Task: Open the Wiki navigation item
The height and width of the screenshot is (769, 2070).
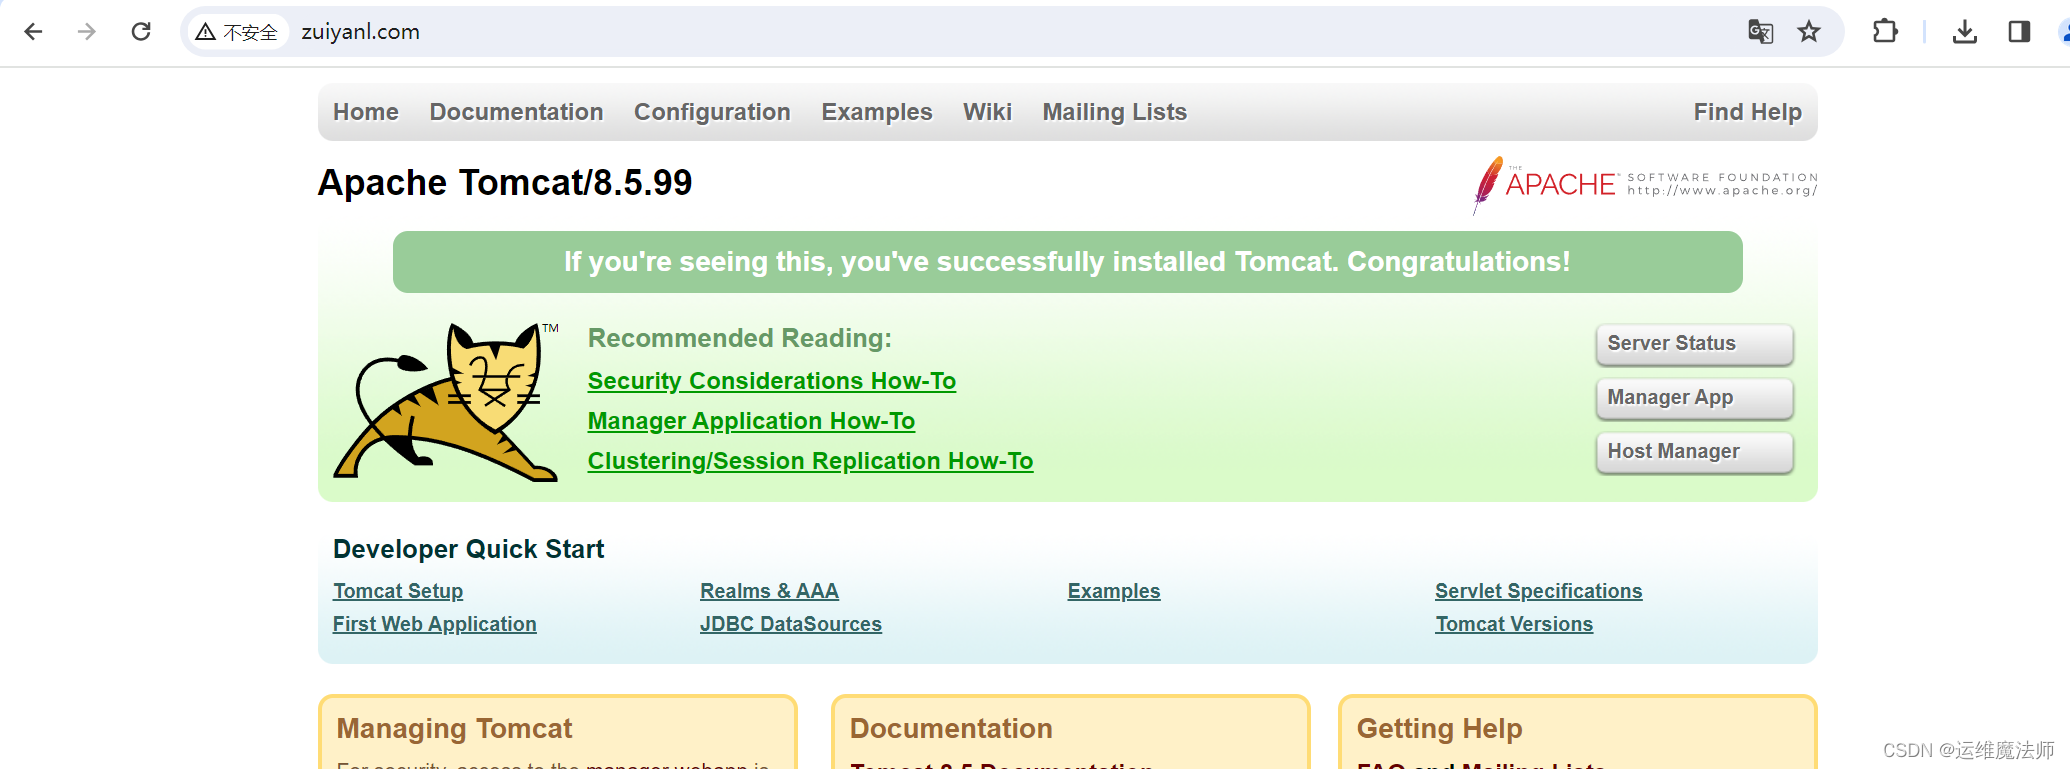Action: point(987,112)
